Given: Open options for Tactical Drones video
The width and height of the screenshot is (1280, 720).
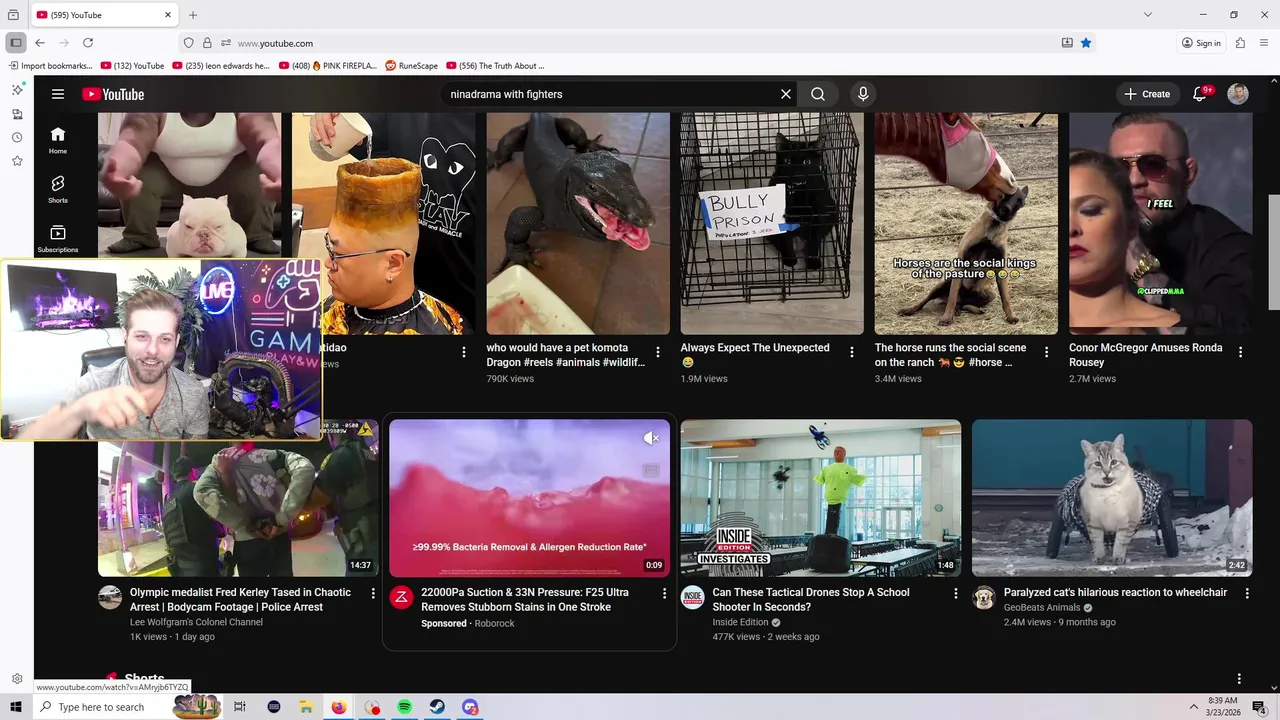Looking at the screenshot, I should pyautogui.click(x=955, y=593).
